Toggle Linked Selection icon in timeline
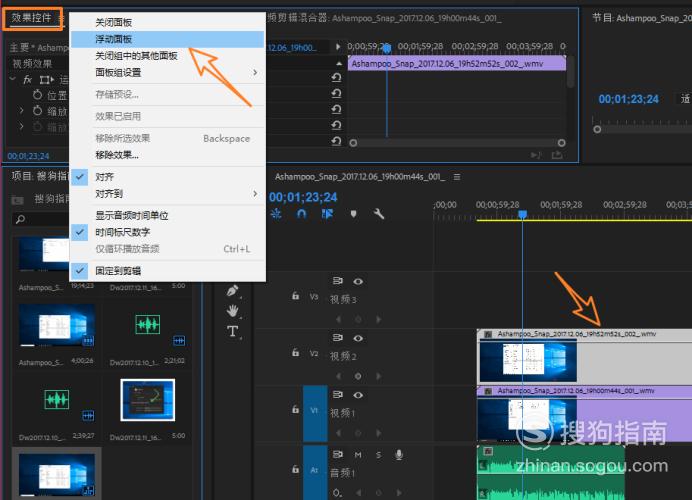 click(327, 214)
